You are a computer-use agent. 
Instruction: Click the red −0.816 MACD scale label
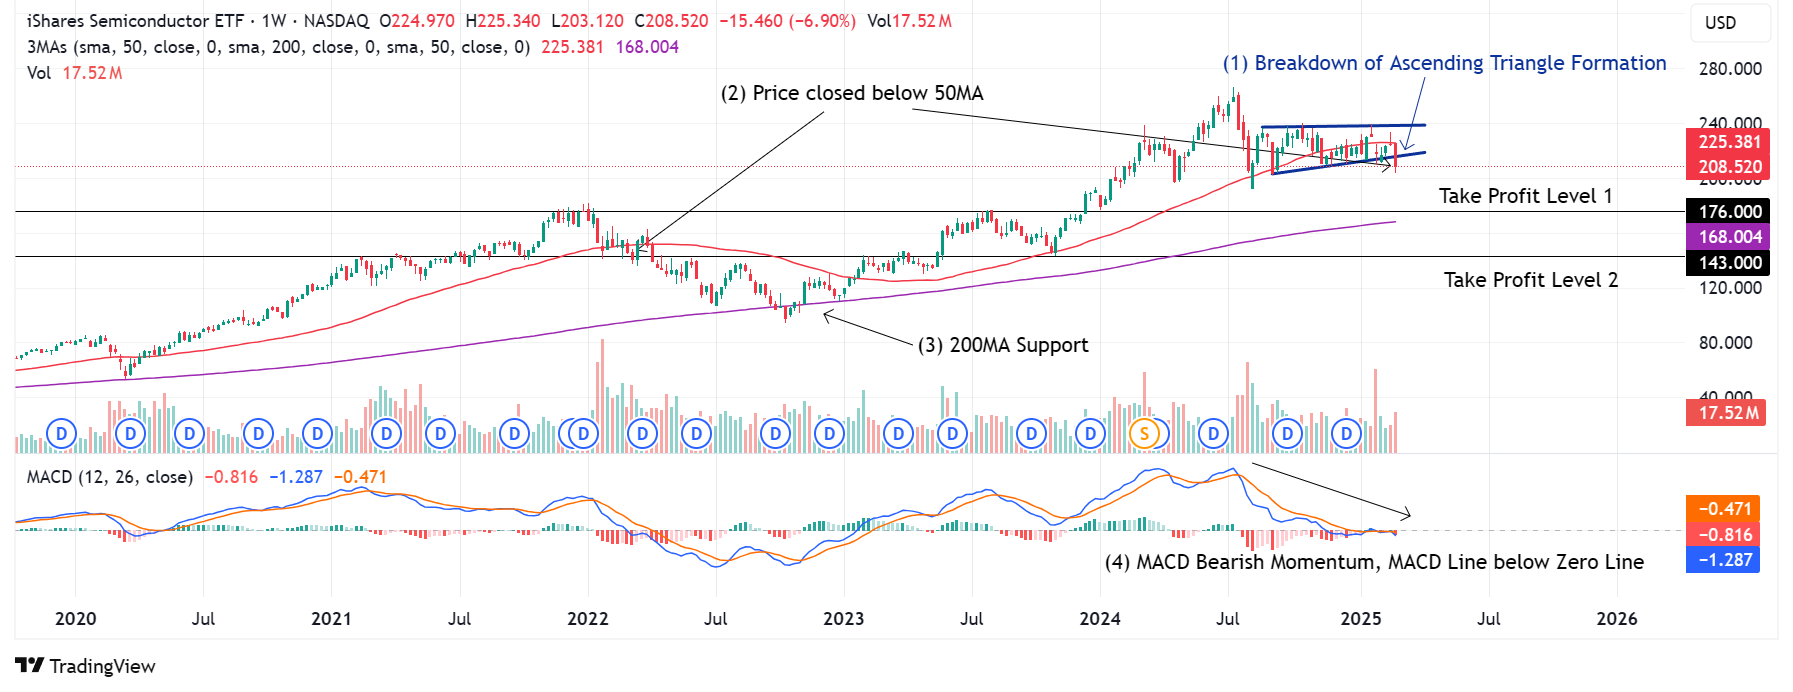(x=1723, y=535)
